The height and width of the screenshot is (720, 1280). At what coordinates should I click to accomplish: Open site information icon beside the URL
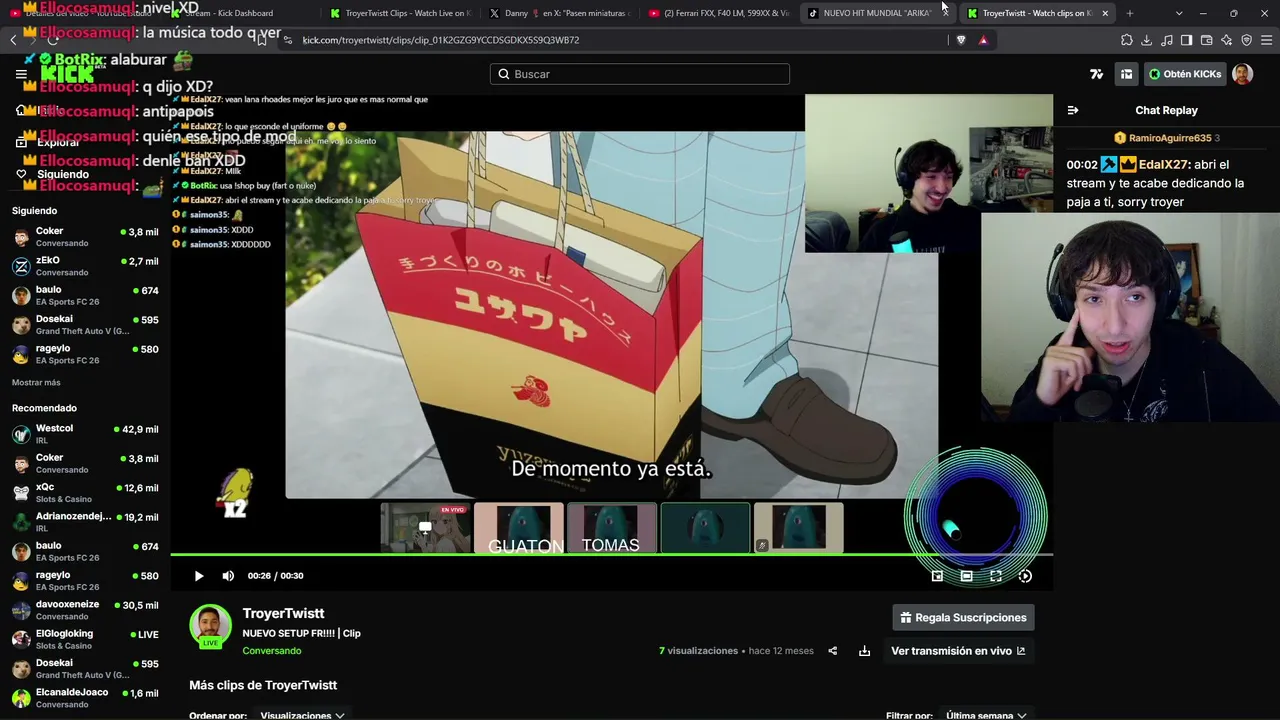(288, 40)
